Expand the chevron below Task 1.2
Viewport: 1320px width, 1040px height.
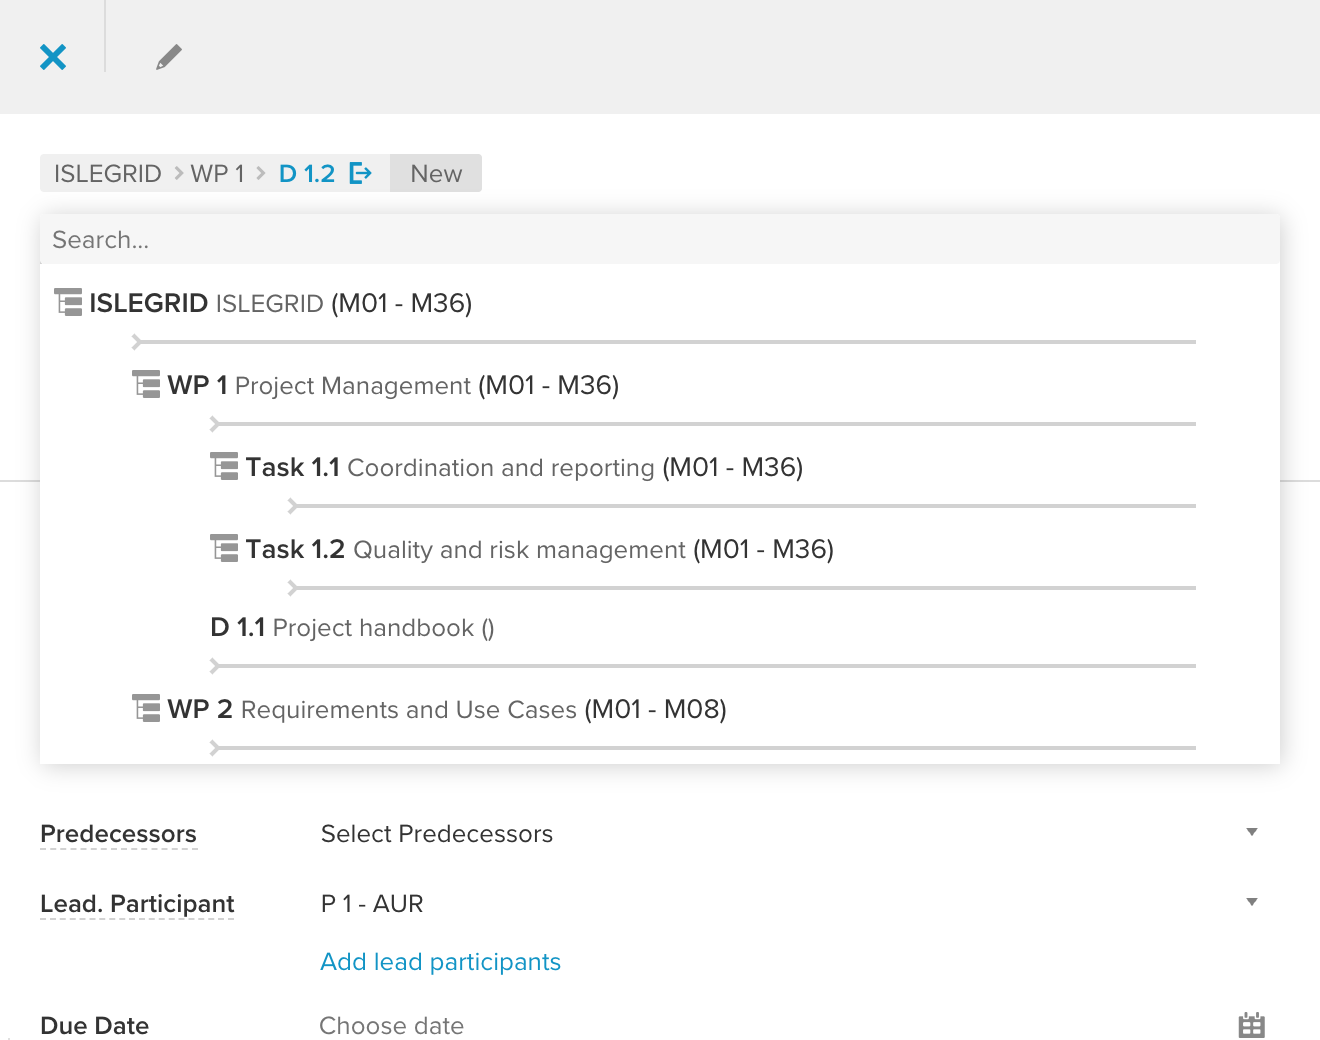(x=293, y=588)
